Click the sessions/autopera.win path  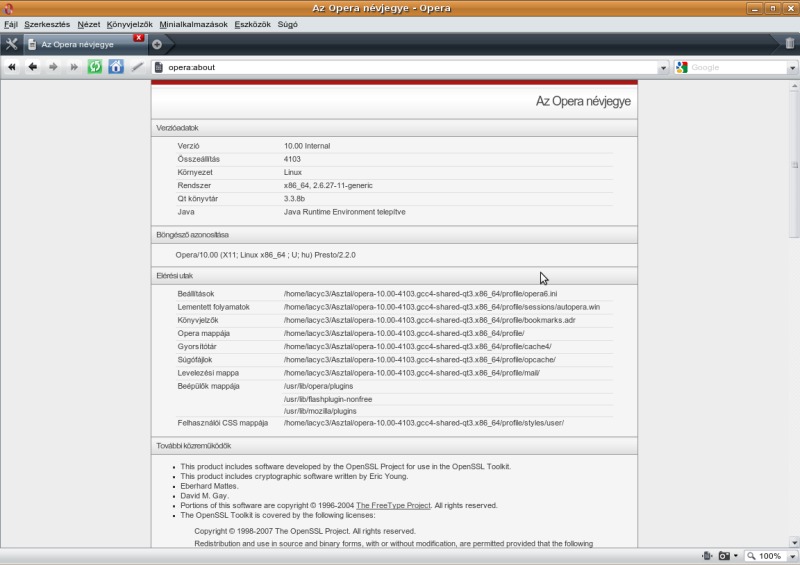442,307
